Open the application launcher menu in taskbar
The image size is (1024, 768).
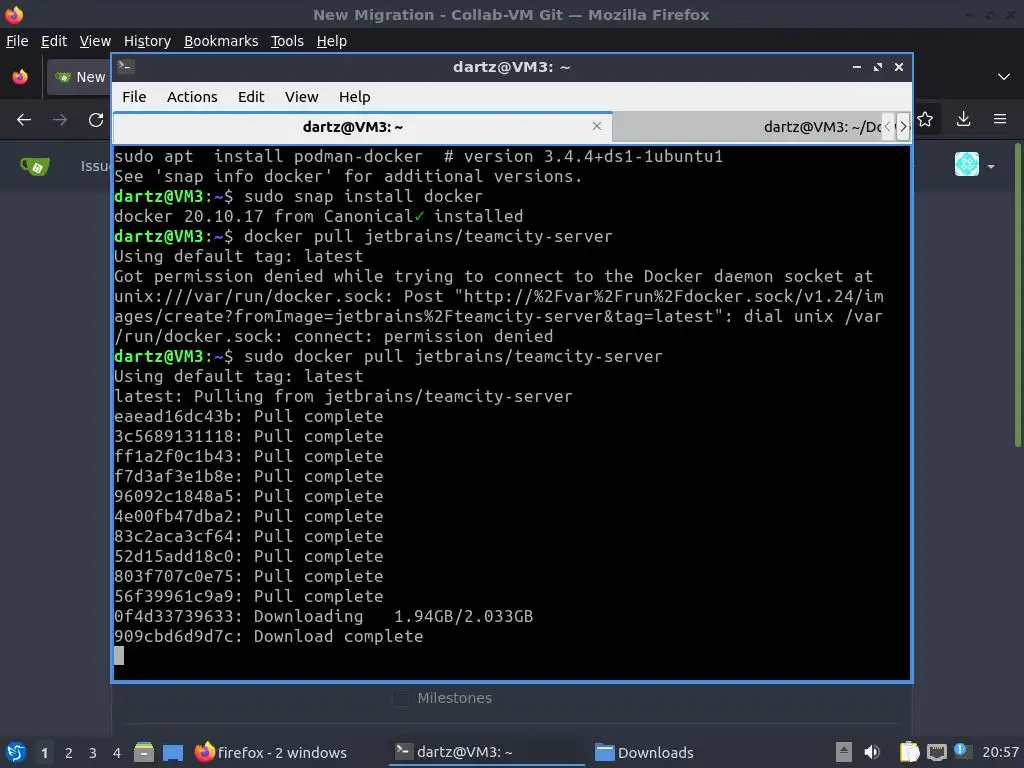pyautogui.click(x=16, y=753)
